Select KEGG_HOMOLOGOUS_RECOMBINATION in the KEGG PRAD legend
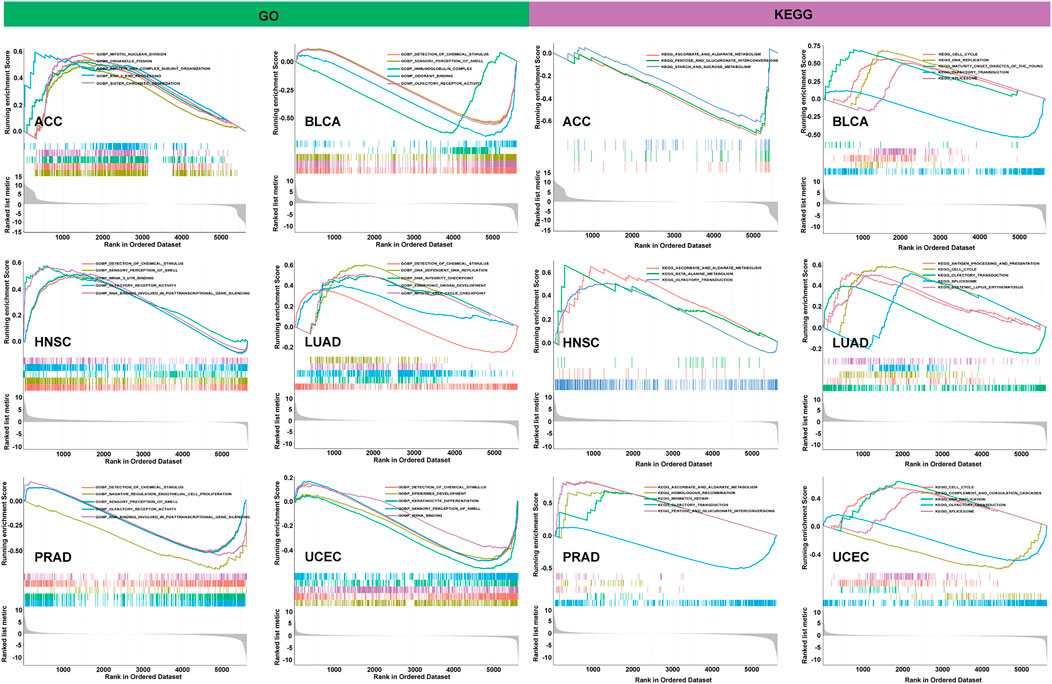 pos(697,493)
